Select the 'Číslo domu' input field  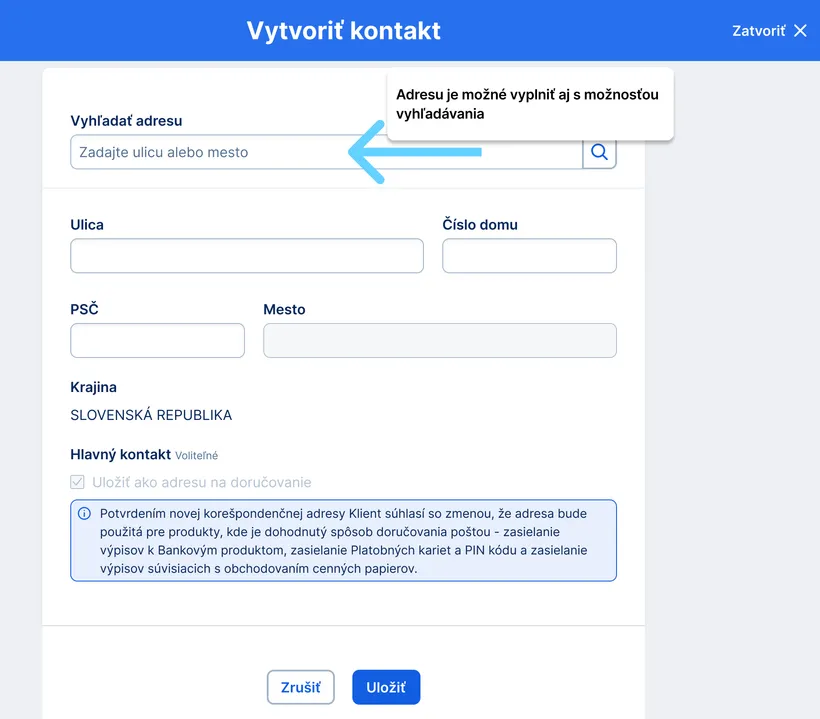529,256
